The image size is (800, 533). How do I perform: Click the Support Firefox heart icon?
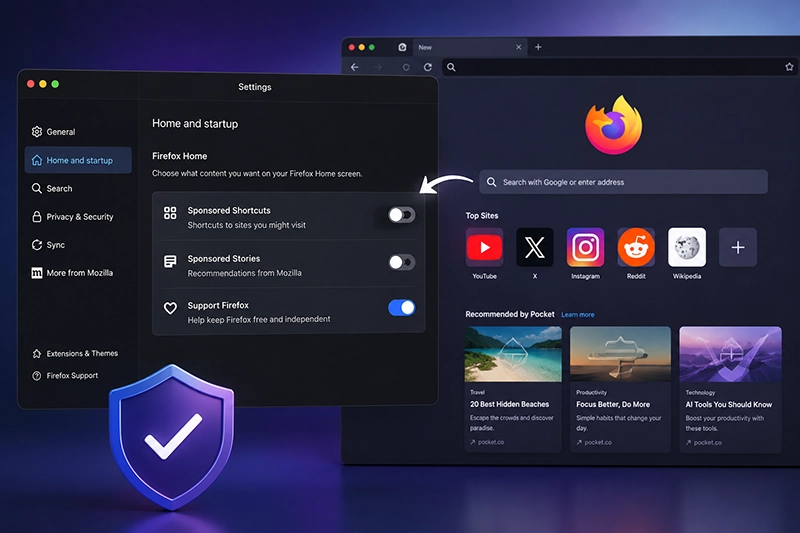[x=170, y=308]
